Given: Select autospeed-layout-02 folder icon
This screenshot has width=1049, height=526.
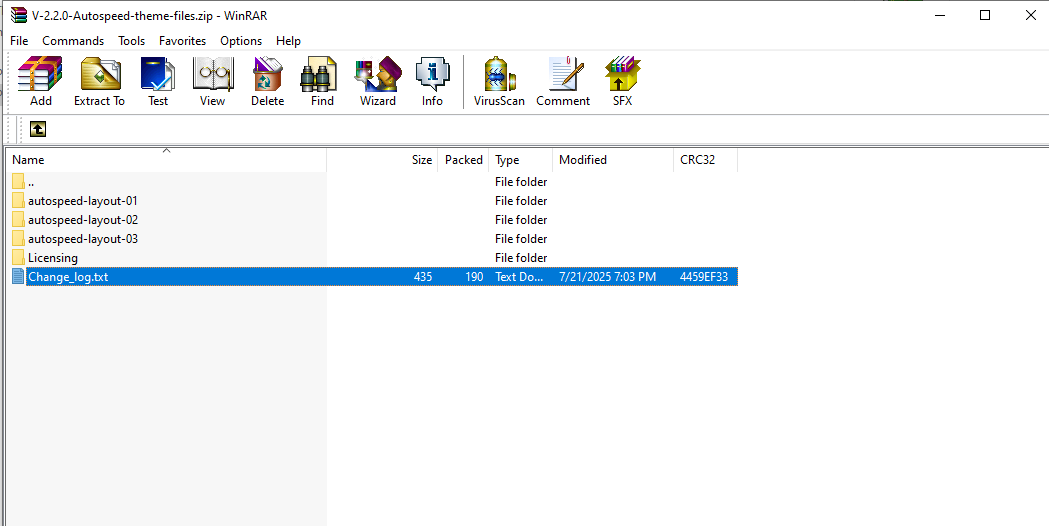Looking at the screenshot, I should (19, 220).
